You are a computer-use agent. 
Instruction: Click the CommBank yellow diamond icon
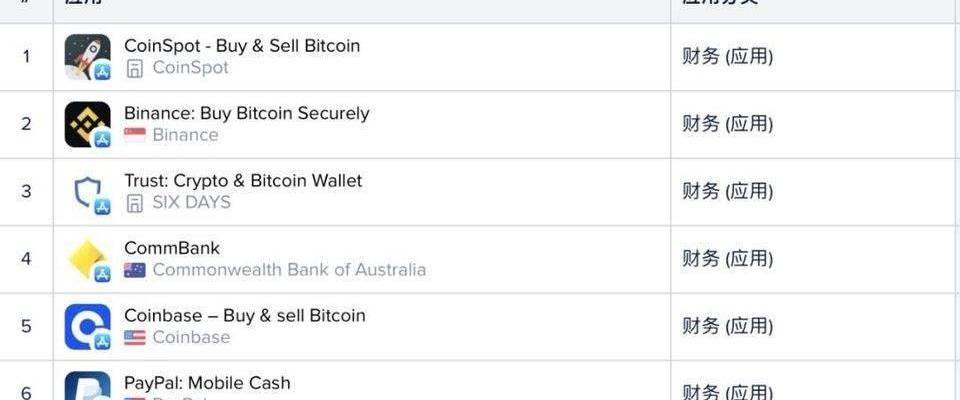(x=87, y=259)
